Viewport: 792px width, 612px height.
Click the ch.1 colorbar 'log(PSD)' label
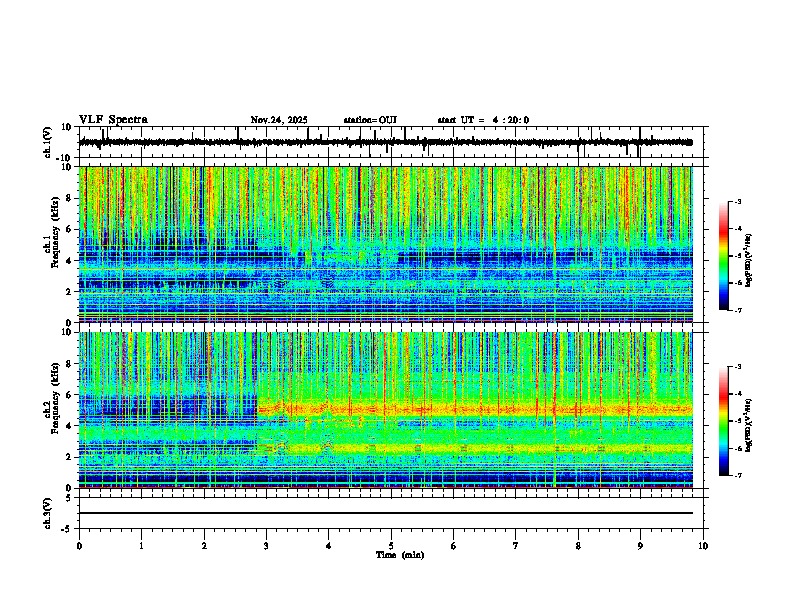749,261
